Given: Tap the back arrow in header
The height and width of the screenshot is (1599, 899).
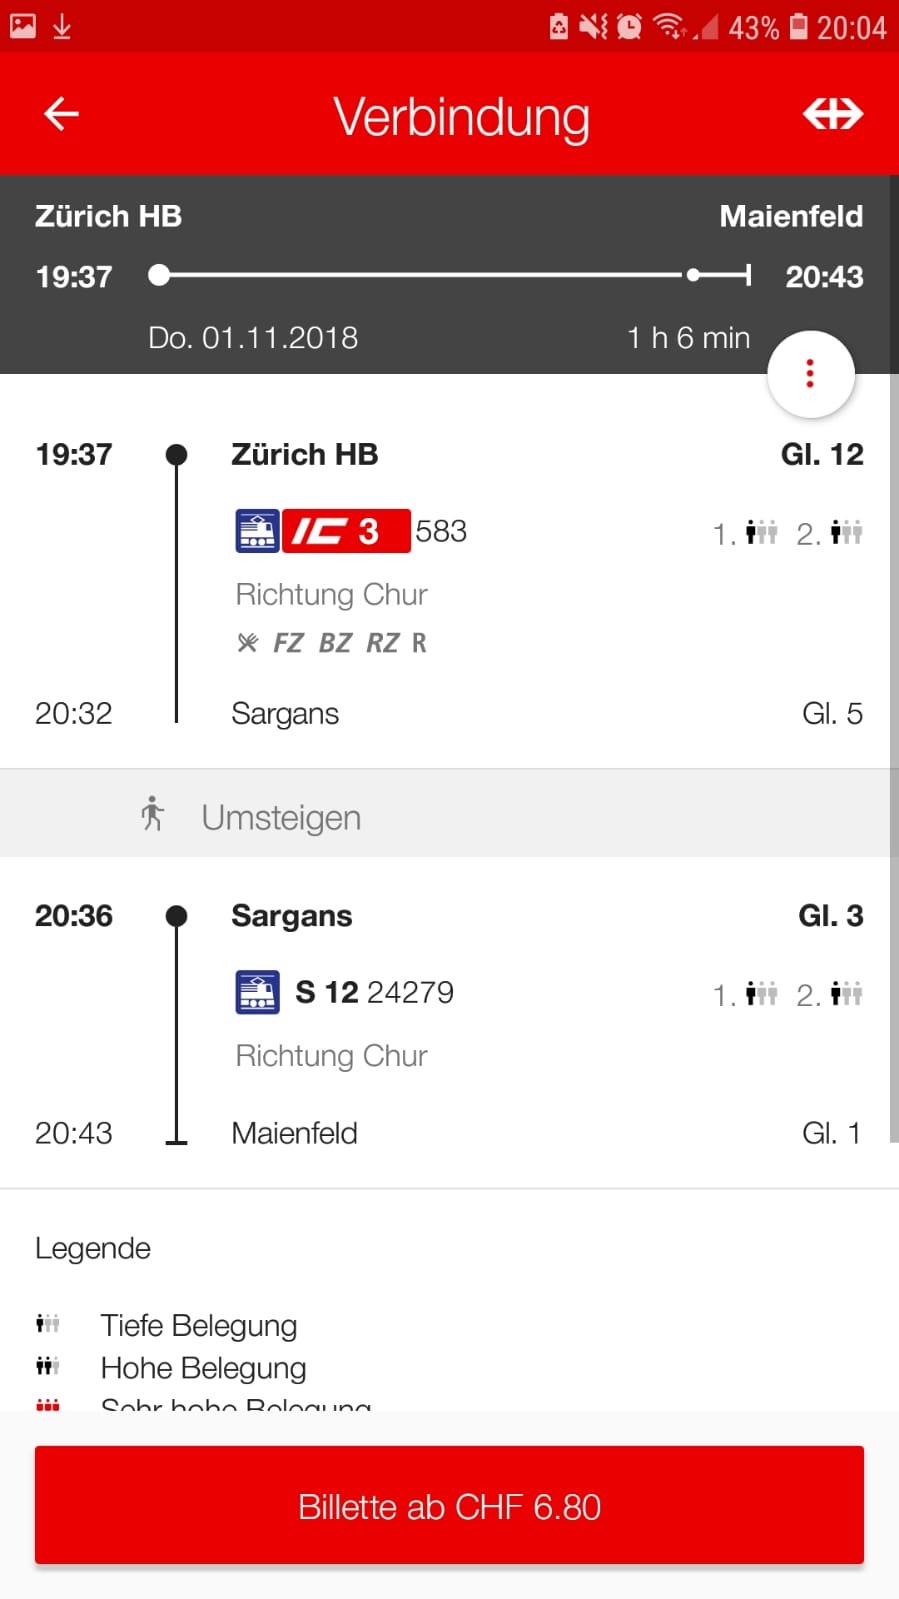Looking at the screenshot, I should [61, 114].
